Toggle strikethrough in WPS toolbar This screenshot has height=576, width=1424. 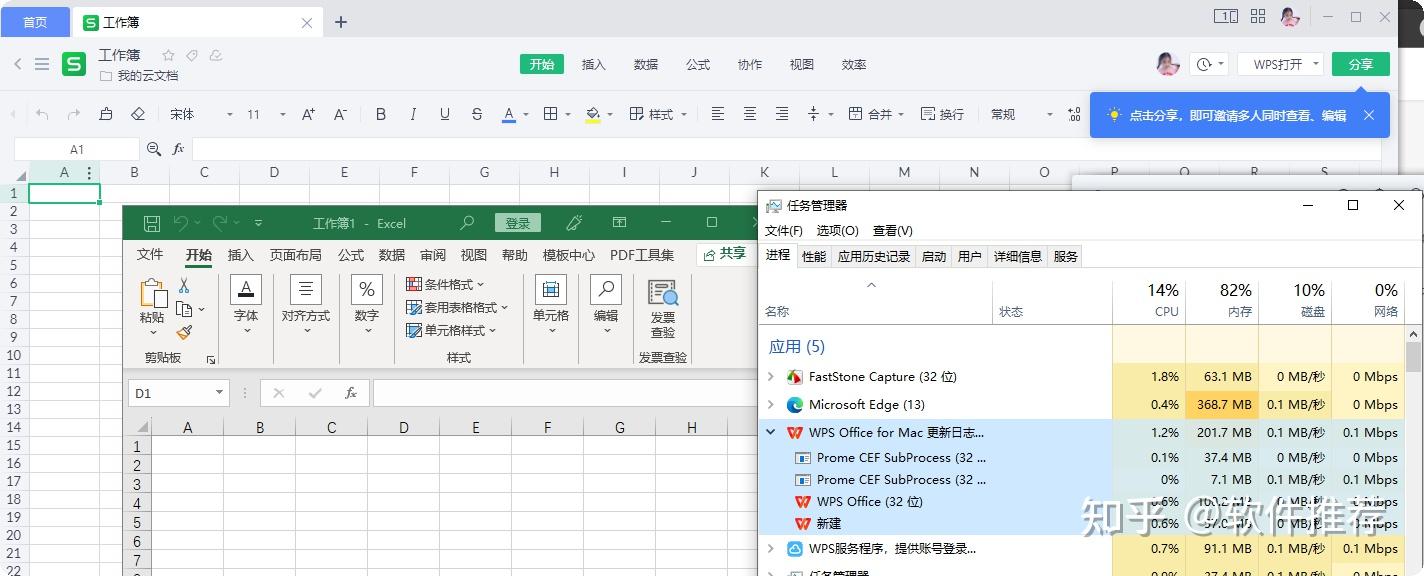click(x=477, y=115)
